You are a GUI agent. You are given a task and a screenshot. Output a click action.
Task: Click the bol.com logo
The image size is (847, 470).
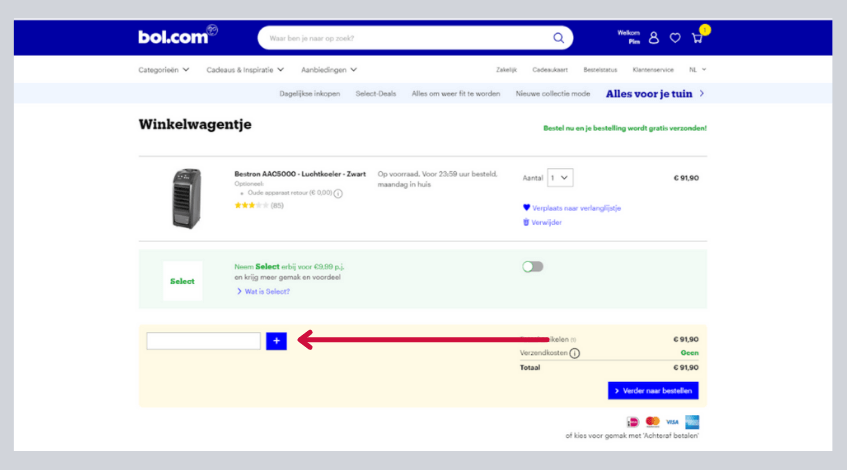pyautogui.click(x=176, y=38)
